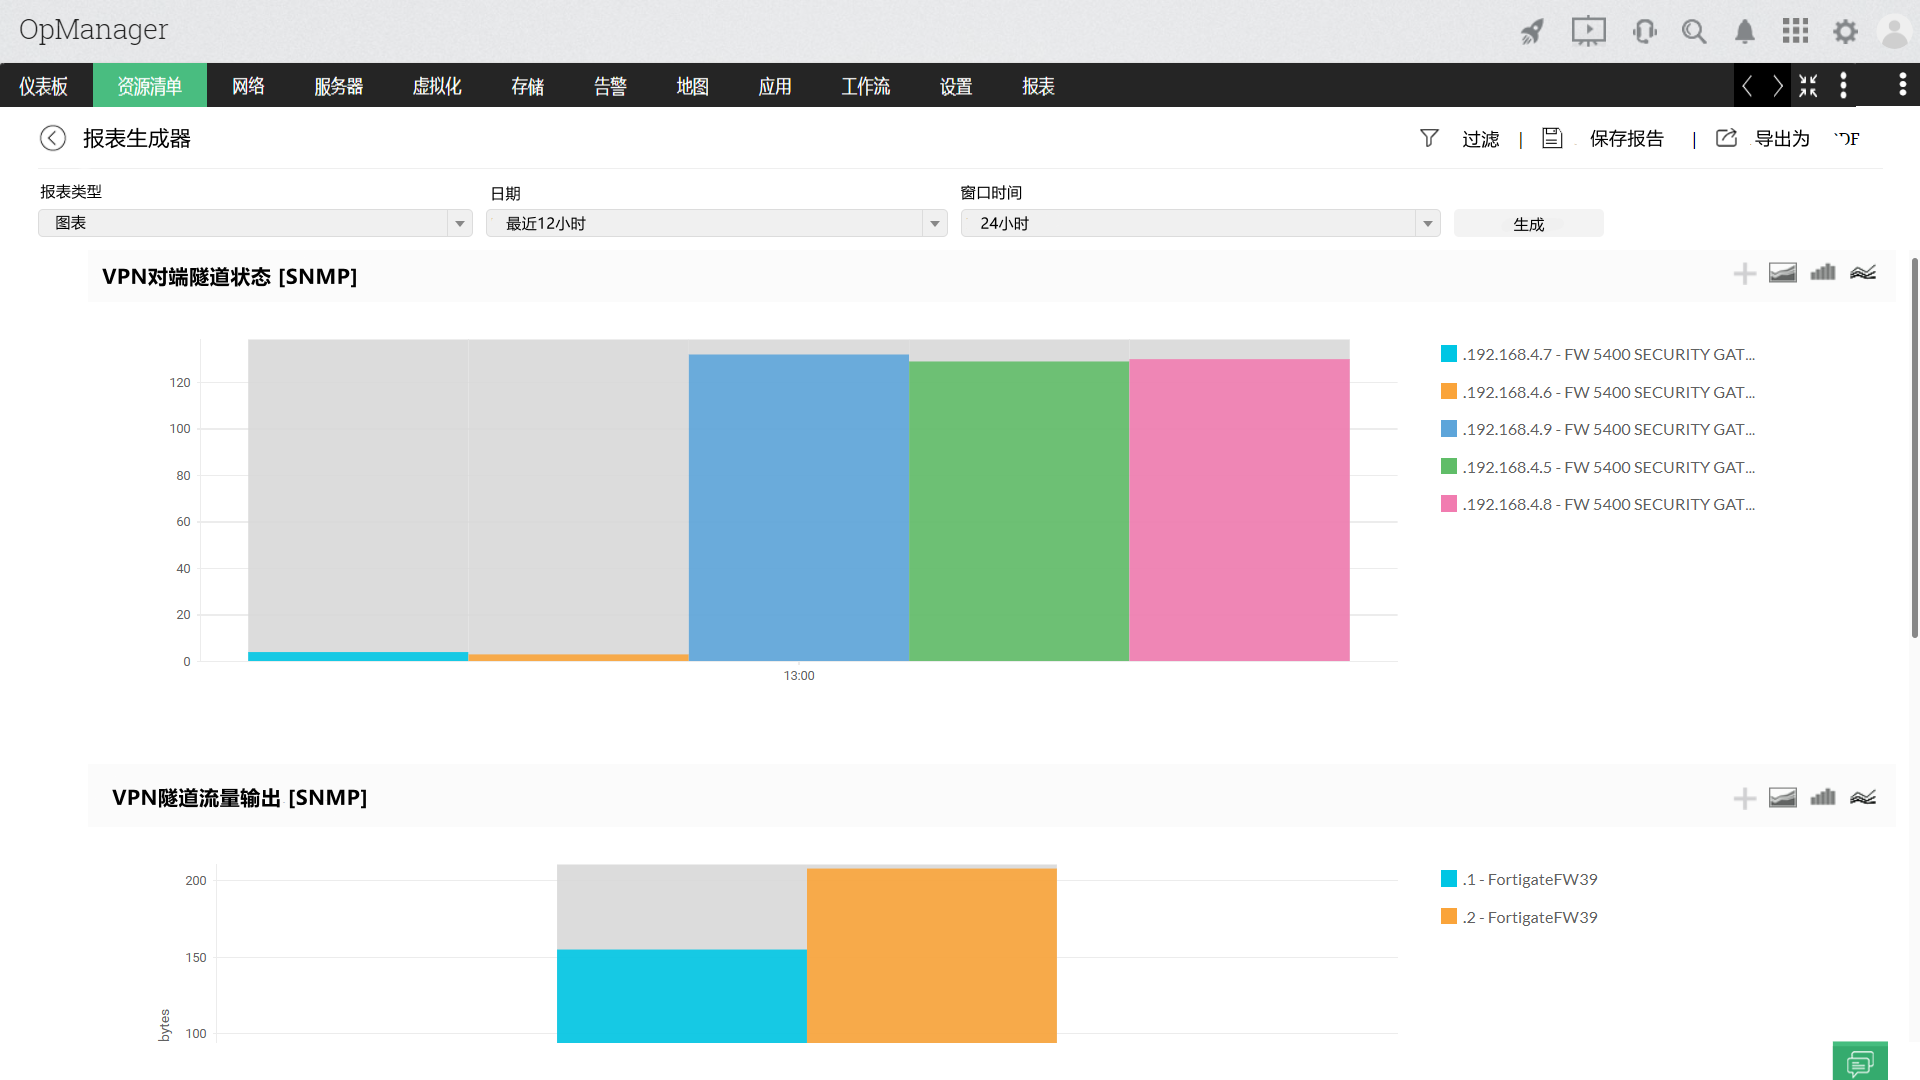1920x1080 pixels.
Task: Open the apps grid icon
Action: (x=1795, y=31)
